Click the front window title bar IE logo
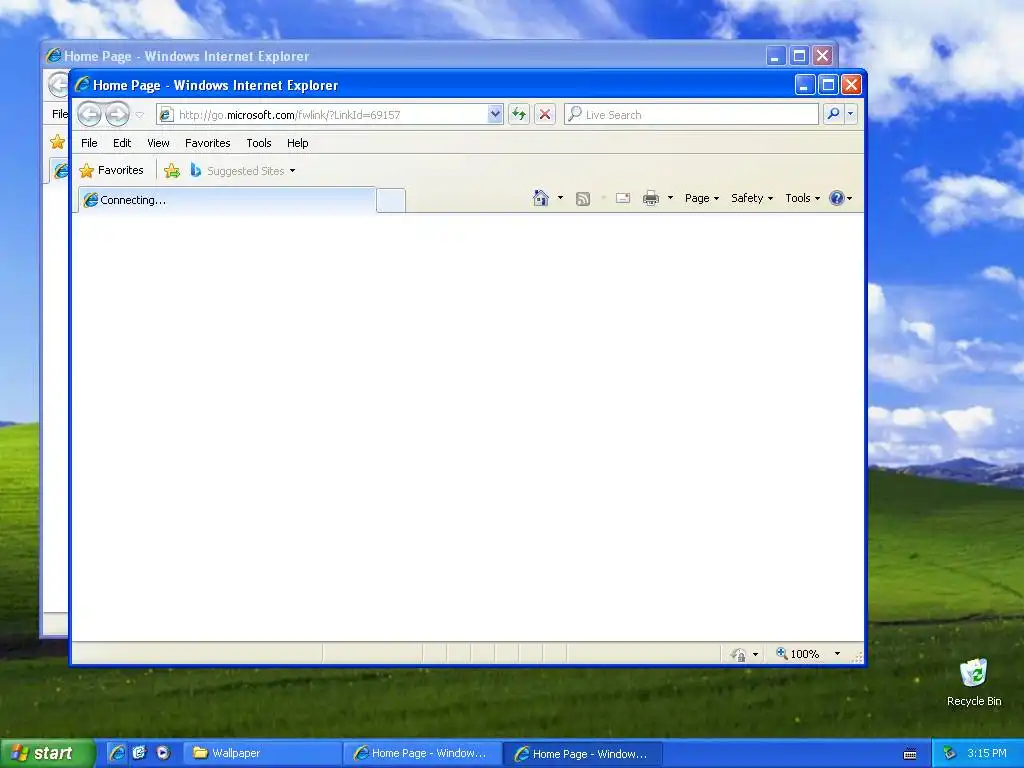This screenshot has height=768, width=1024. [x=82, y=84]
